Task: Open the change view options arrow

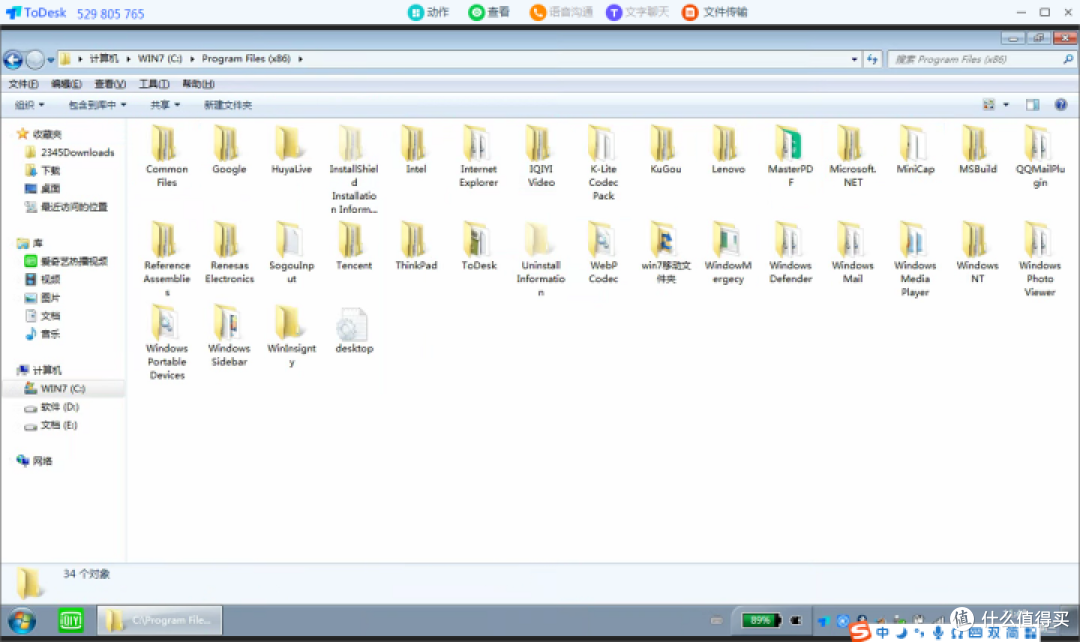Action: [x=1006, y=105]
